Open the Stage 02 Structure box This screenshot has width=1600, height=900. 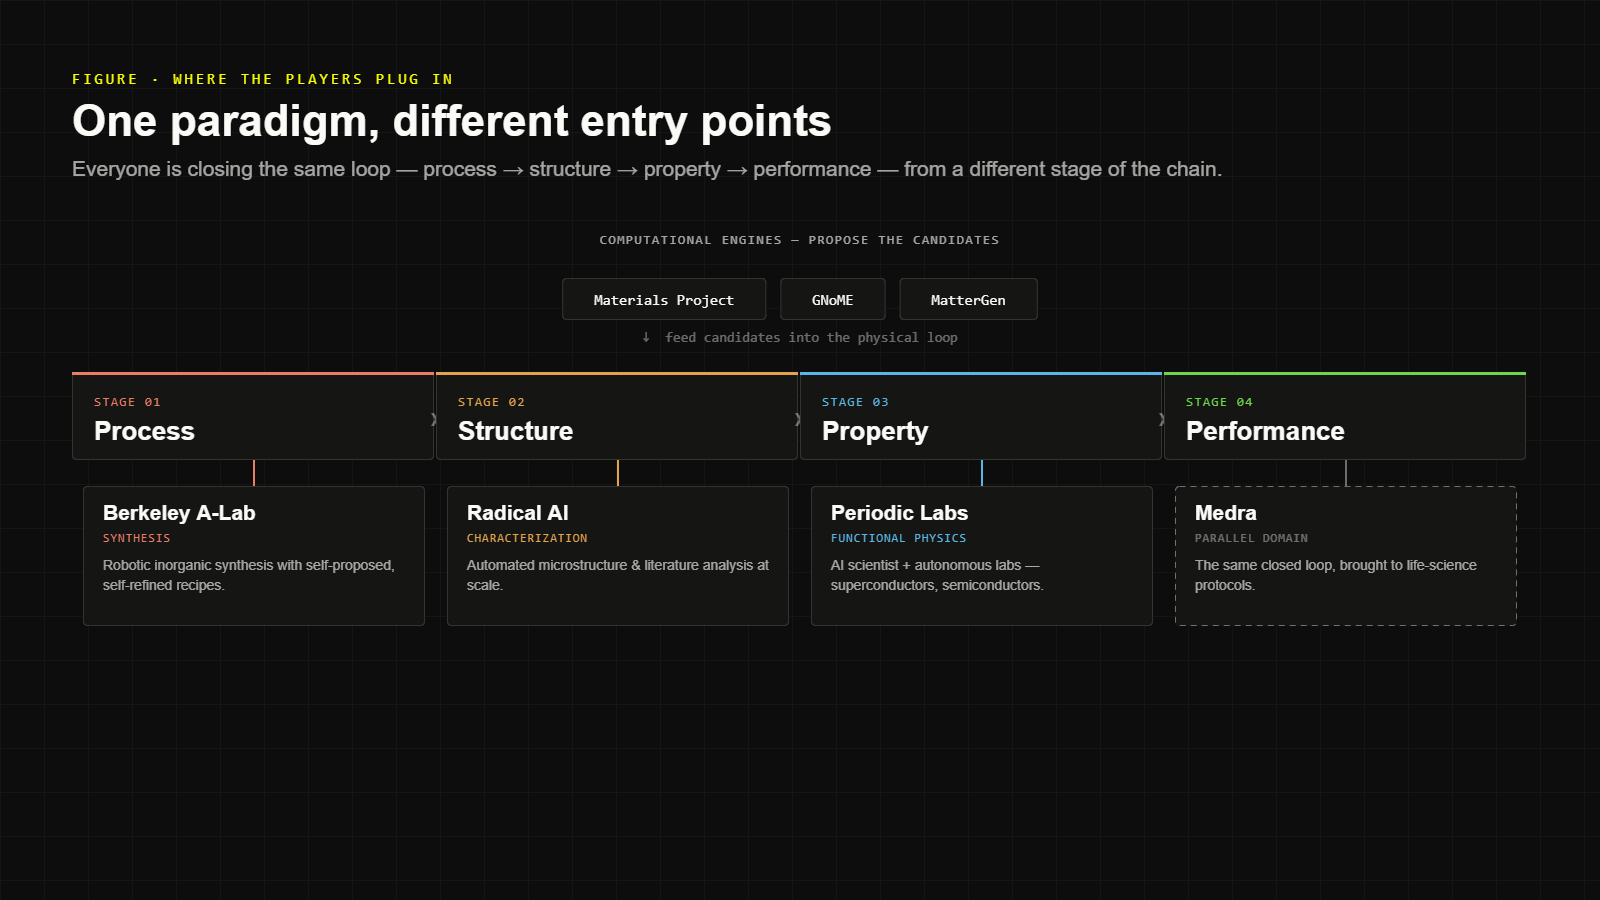pos(617,416)
